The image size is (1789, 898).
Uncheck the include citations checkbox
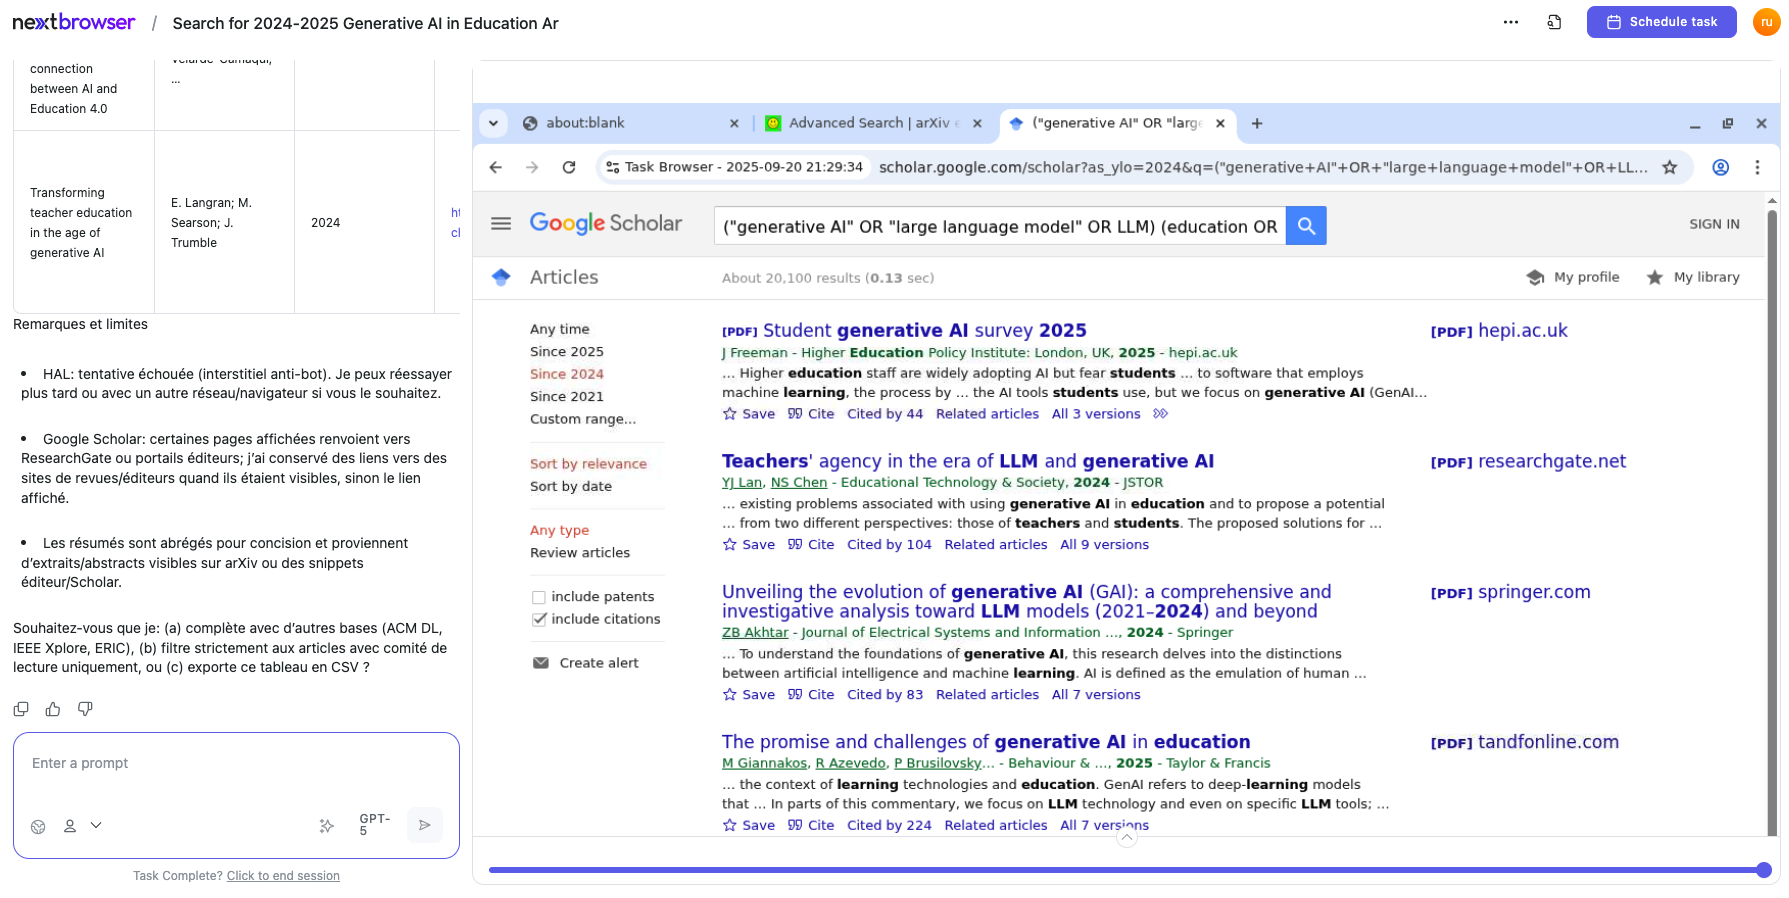coord(539,619)
